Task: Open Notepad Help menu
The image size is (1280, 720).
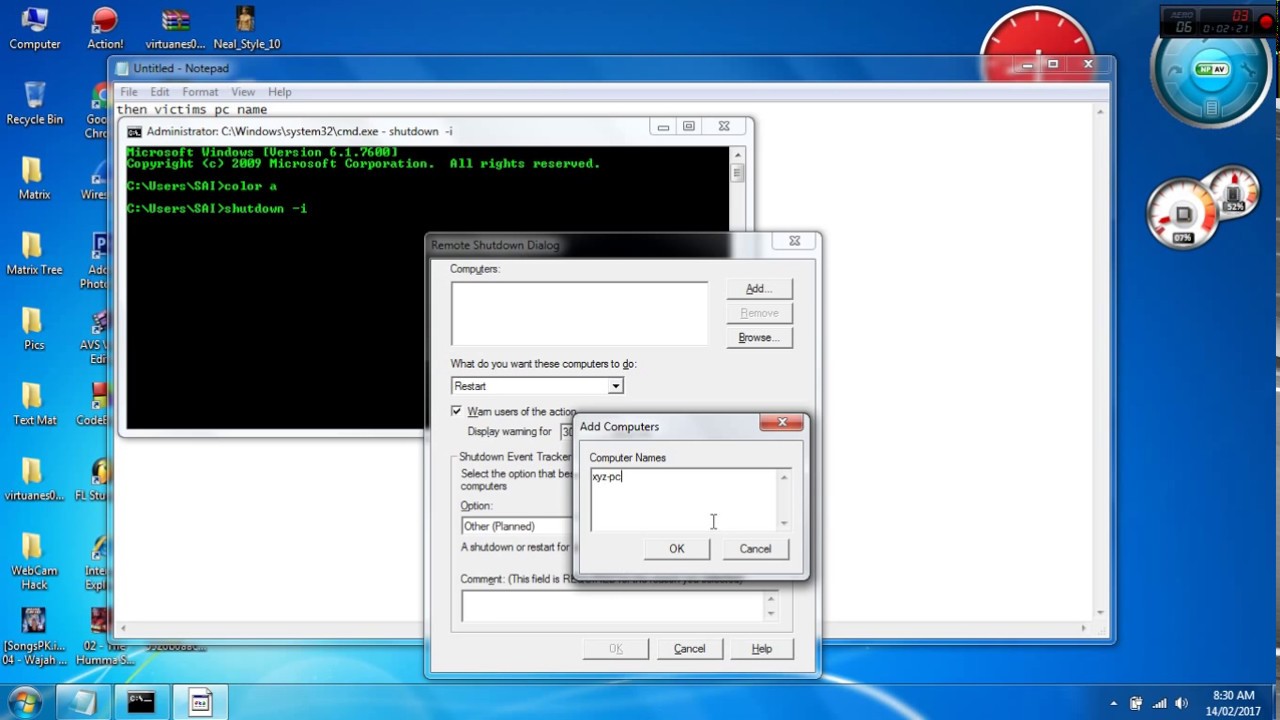Action: (x=280, y=92)
